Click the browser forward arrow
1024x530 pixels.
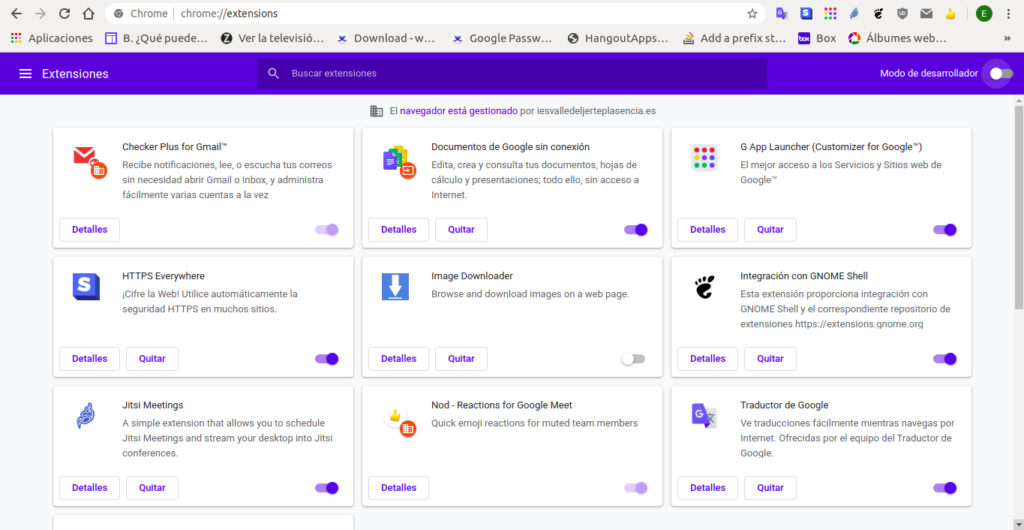40,14
